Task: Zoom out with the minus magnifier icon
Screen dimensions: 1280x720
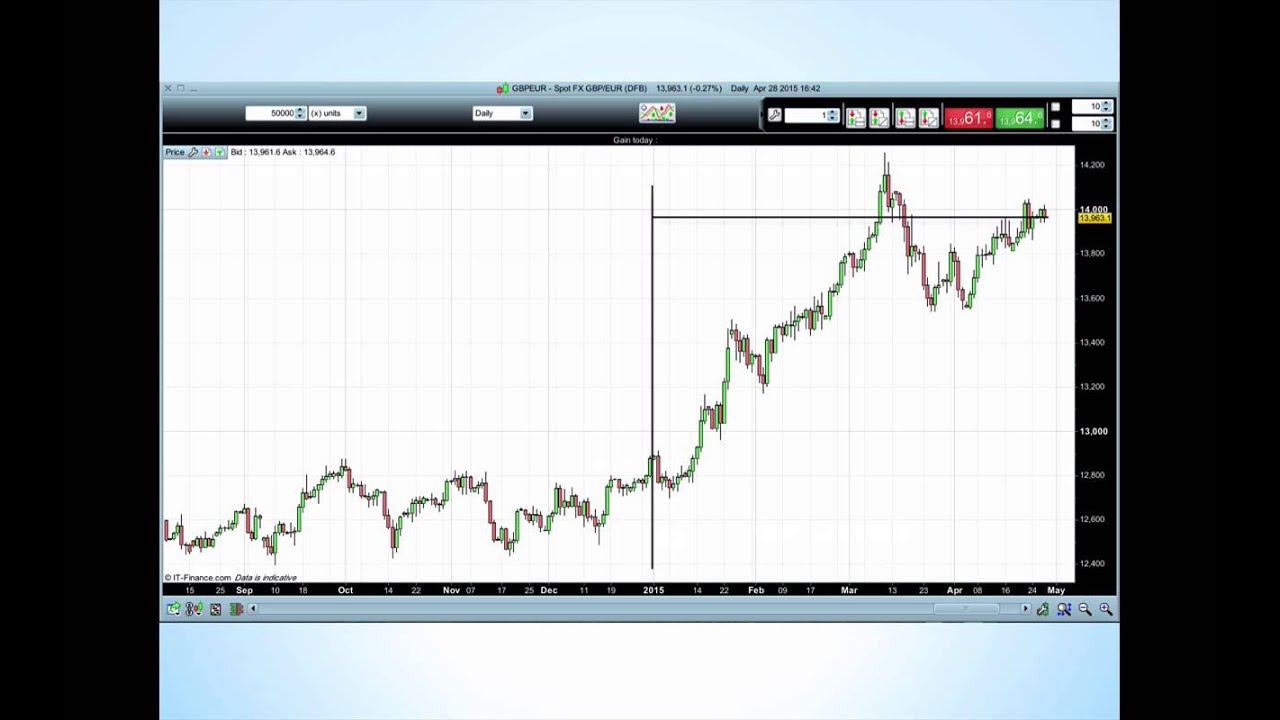Action: click(x=1085, y=609)
